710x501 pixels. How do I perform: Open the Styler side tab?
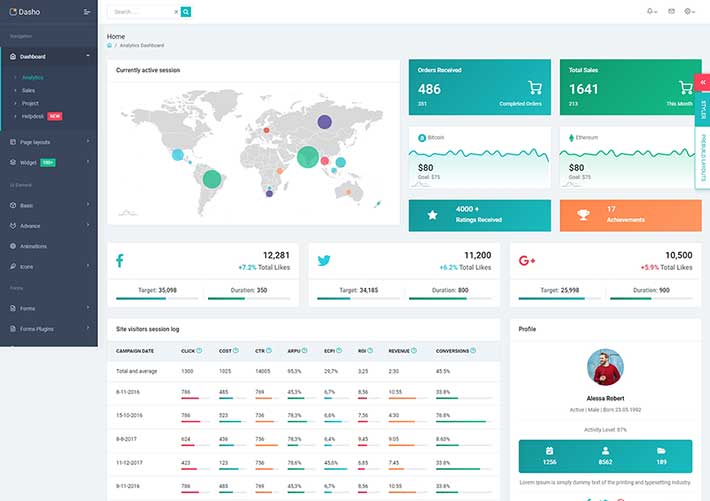click(x=703, y=108)
